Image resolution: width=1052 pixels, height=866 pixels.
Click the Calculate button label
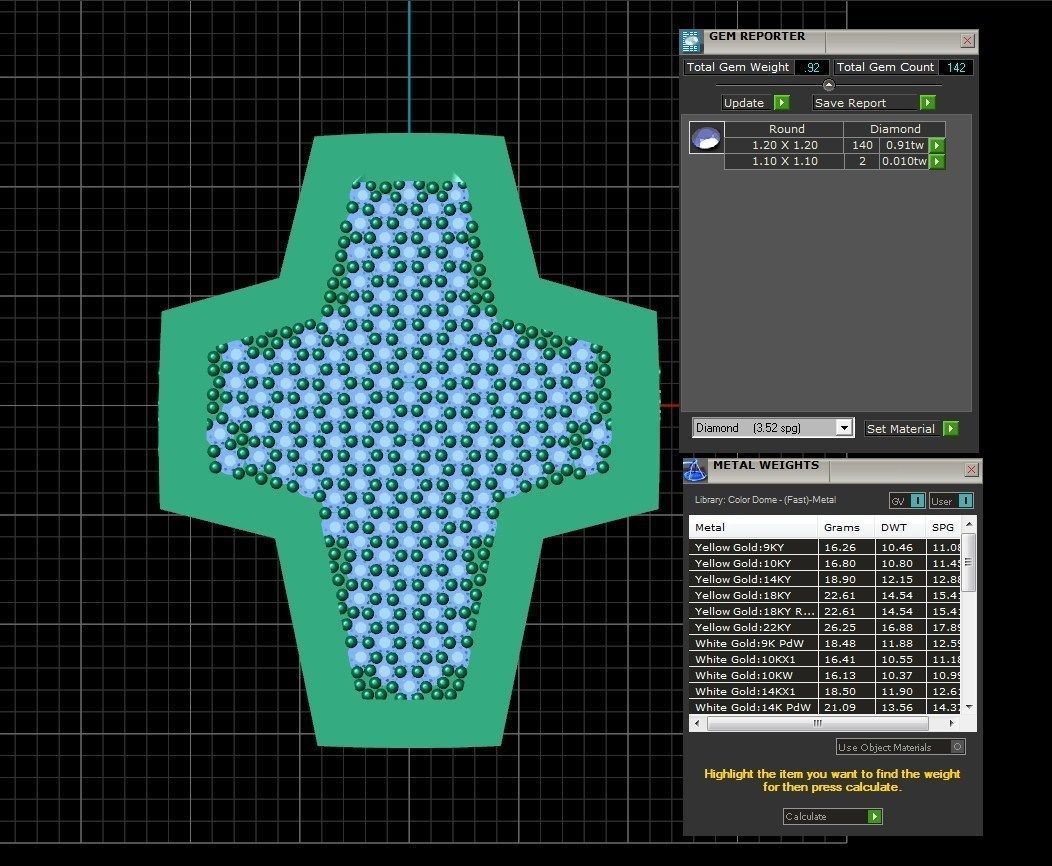click(806, 816)
